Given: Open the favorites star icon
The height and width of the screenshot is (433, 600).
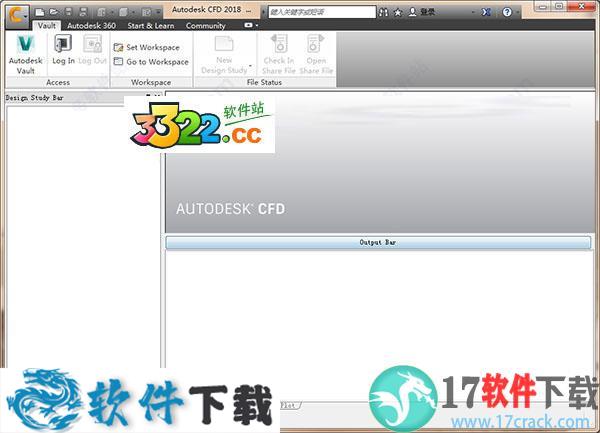Looking at the screenshot, I should click(x=398, y=12).
